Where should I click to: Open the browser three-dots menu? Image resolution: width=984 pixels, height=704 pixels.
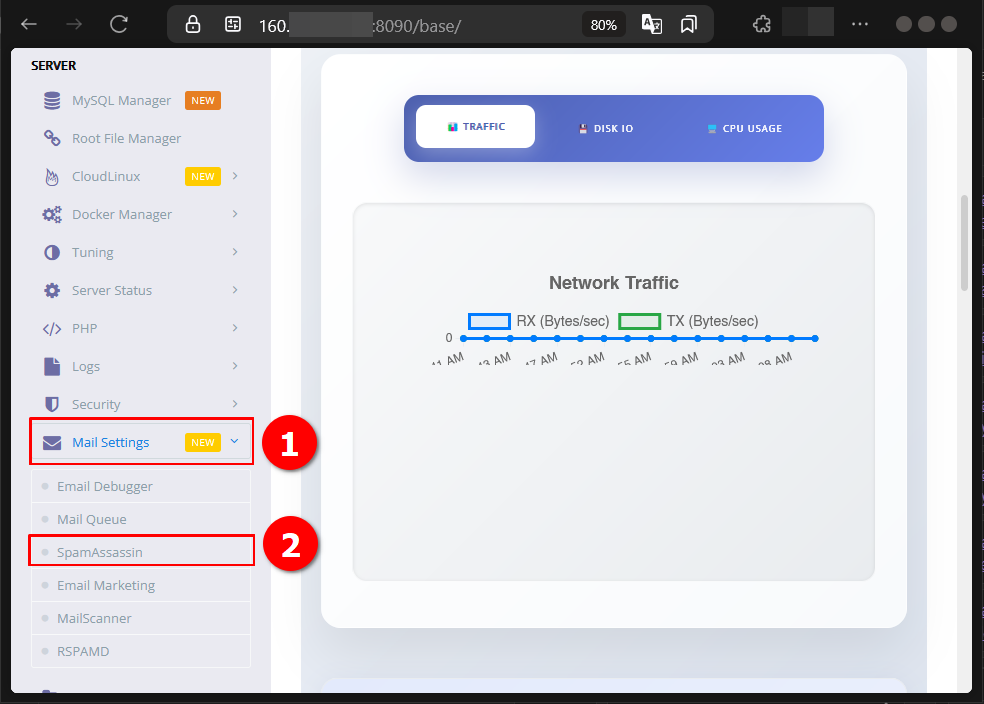(860, 24)
